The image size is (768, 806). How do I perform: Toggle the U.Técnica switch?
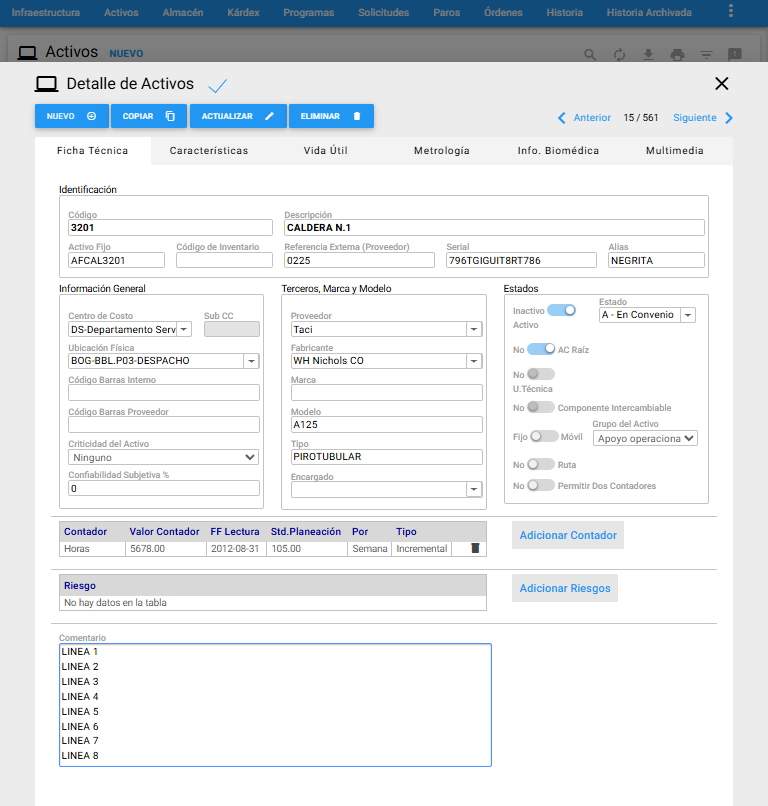[x=541, y=374]
